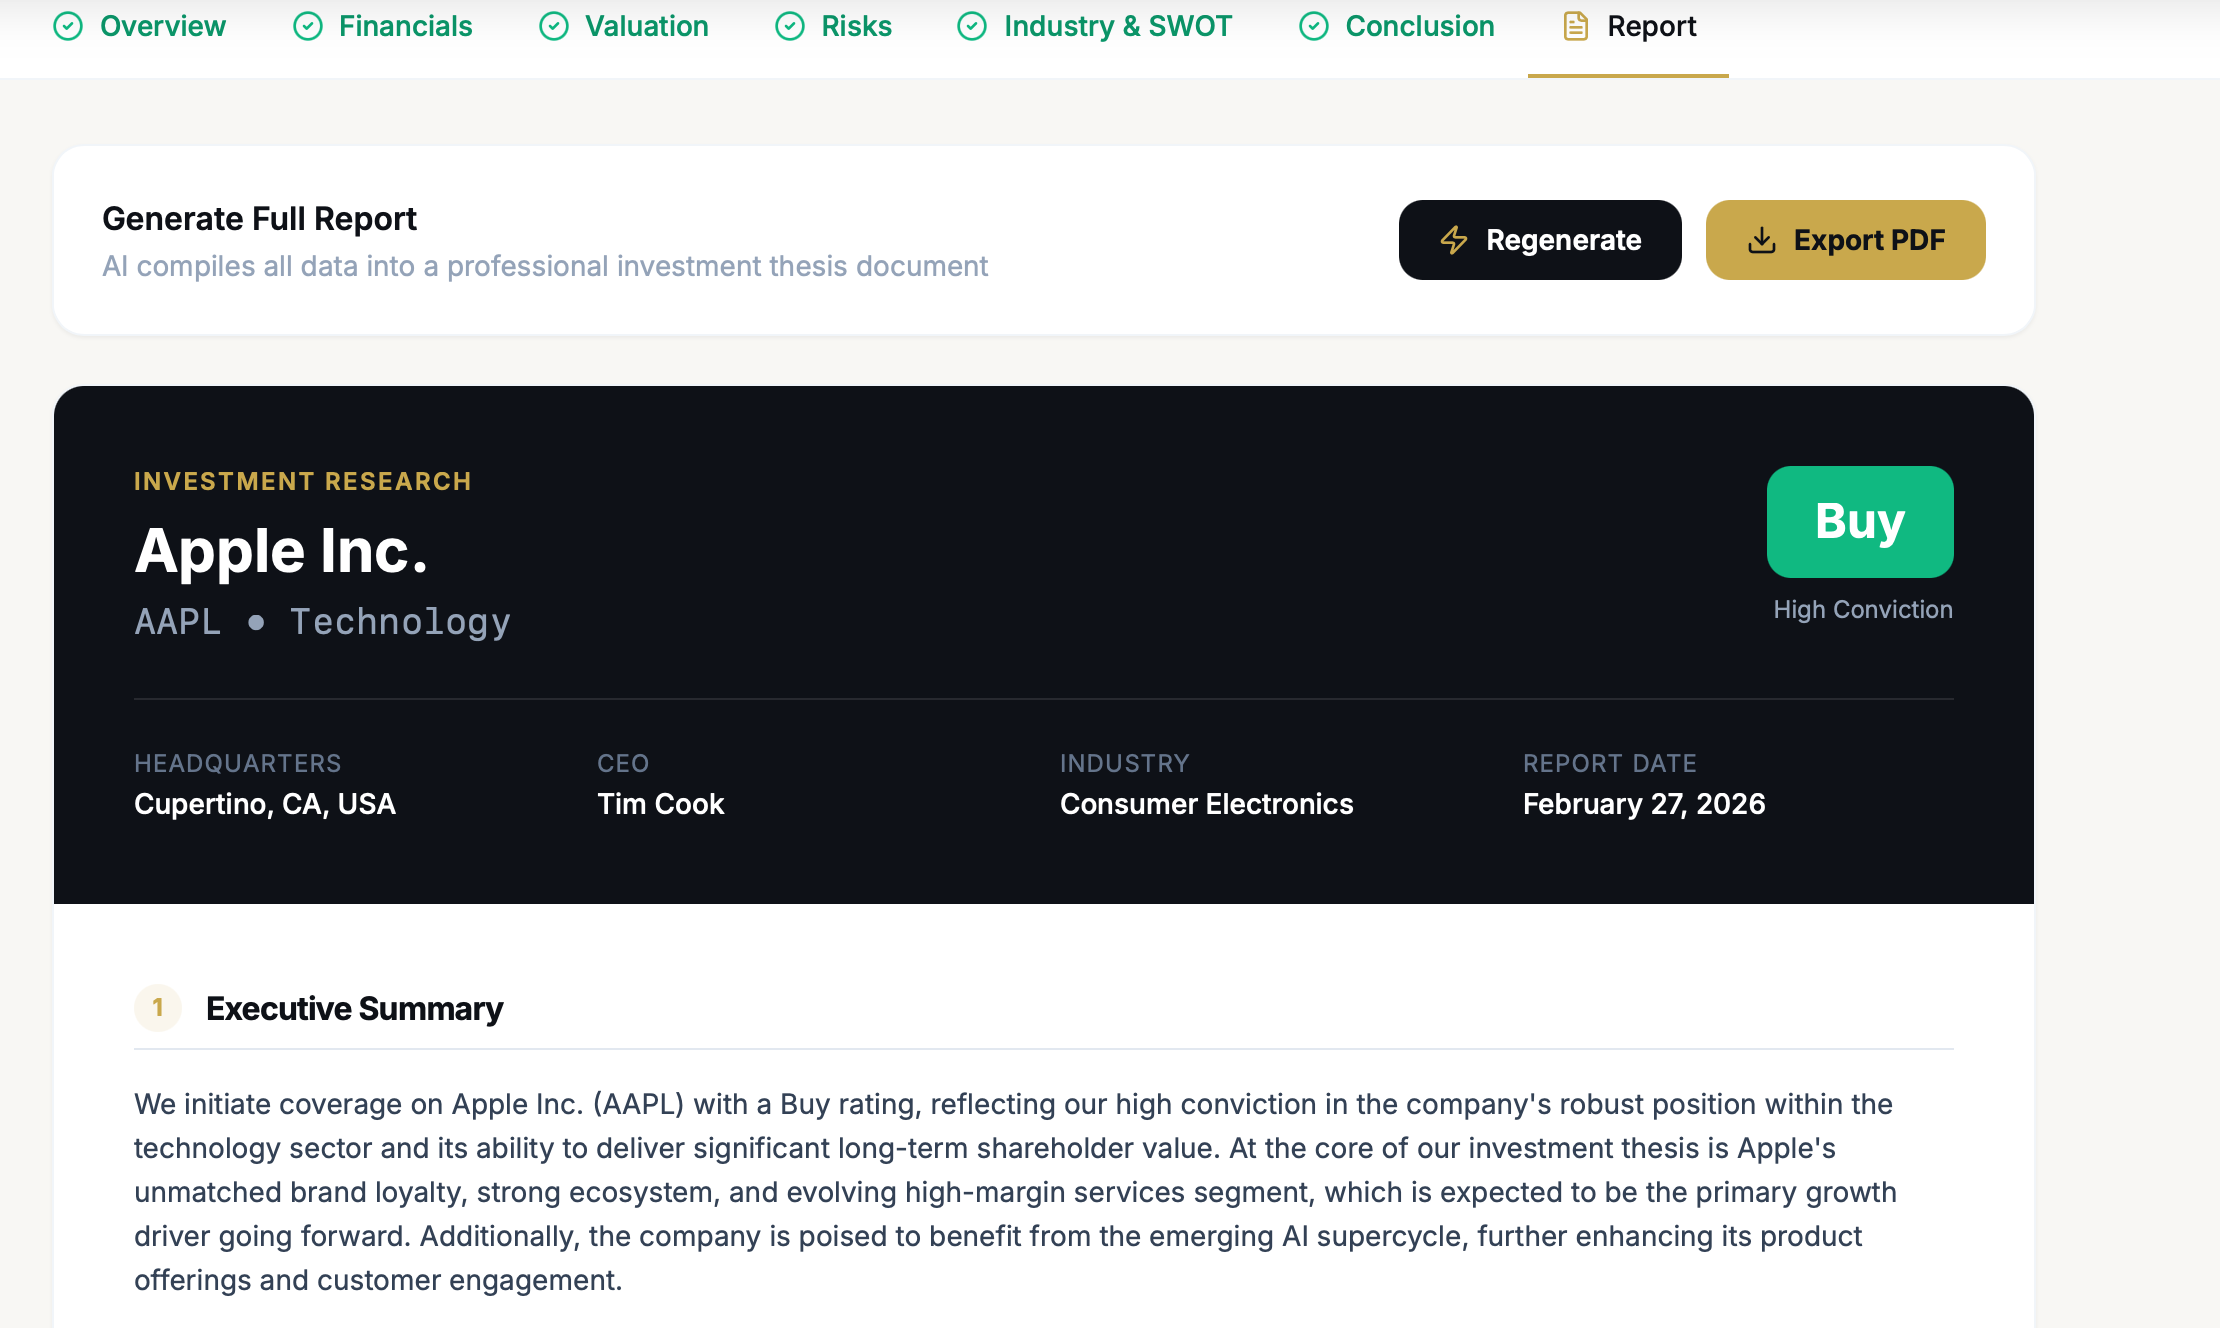Click the green Buy rating badge

pos(1860,522)
